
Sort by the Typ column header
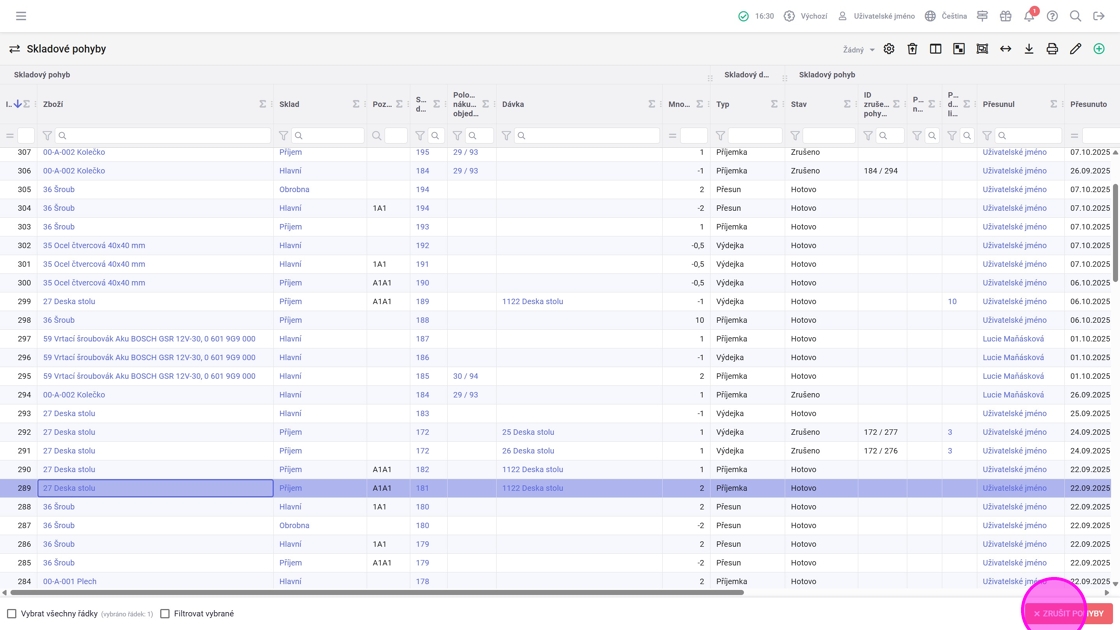723,104
